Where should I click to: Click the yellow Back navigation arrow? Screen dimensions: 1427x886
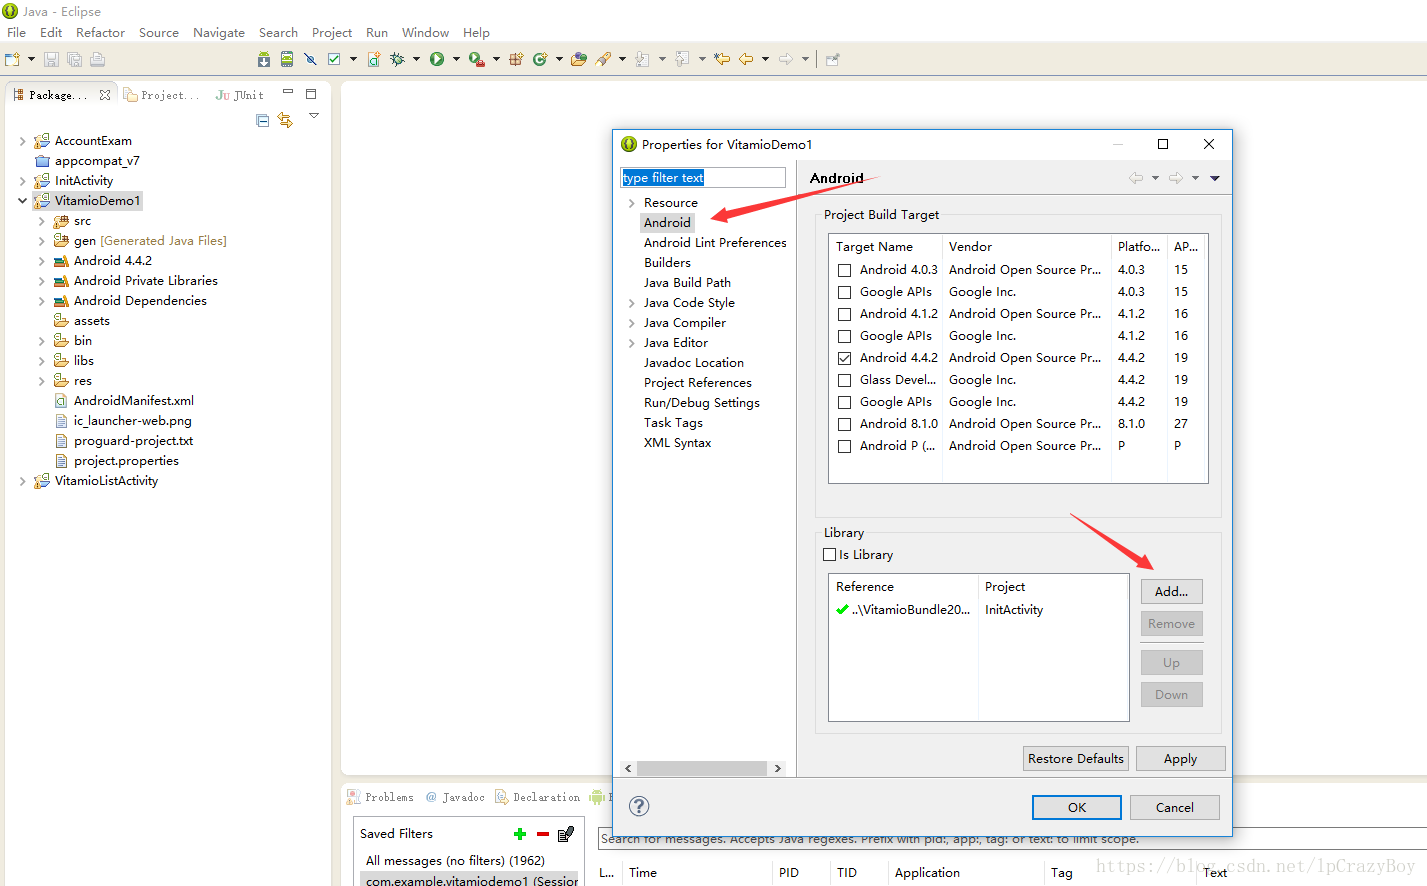click(746, 59)
